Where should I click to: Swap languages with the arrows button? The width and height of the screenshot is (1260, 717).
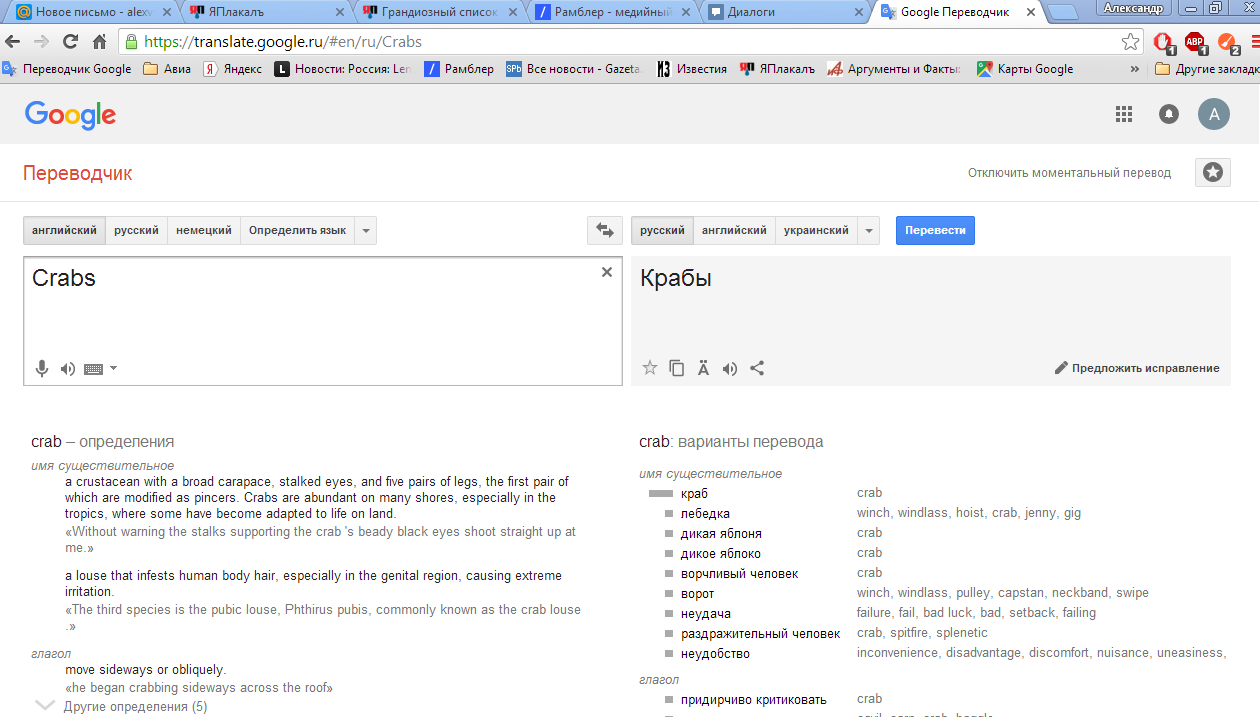point(604,230)
